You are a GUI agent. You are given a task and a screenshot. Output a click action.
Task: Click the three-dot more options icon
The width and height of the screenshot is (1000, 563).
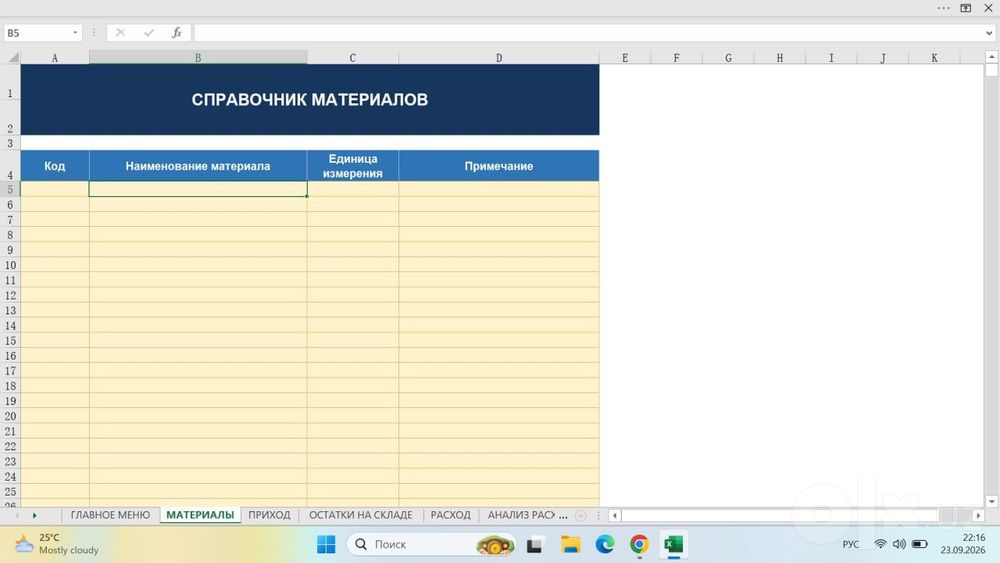tap(943, 8)
